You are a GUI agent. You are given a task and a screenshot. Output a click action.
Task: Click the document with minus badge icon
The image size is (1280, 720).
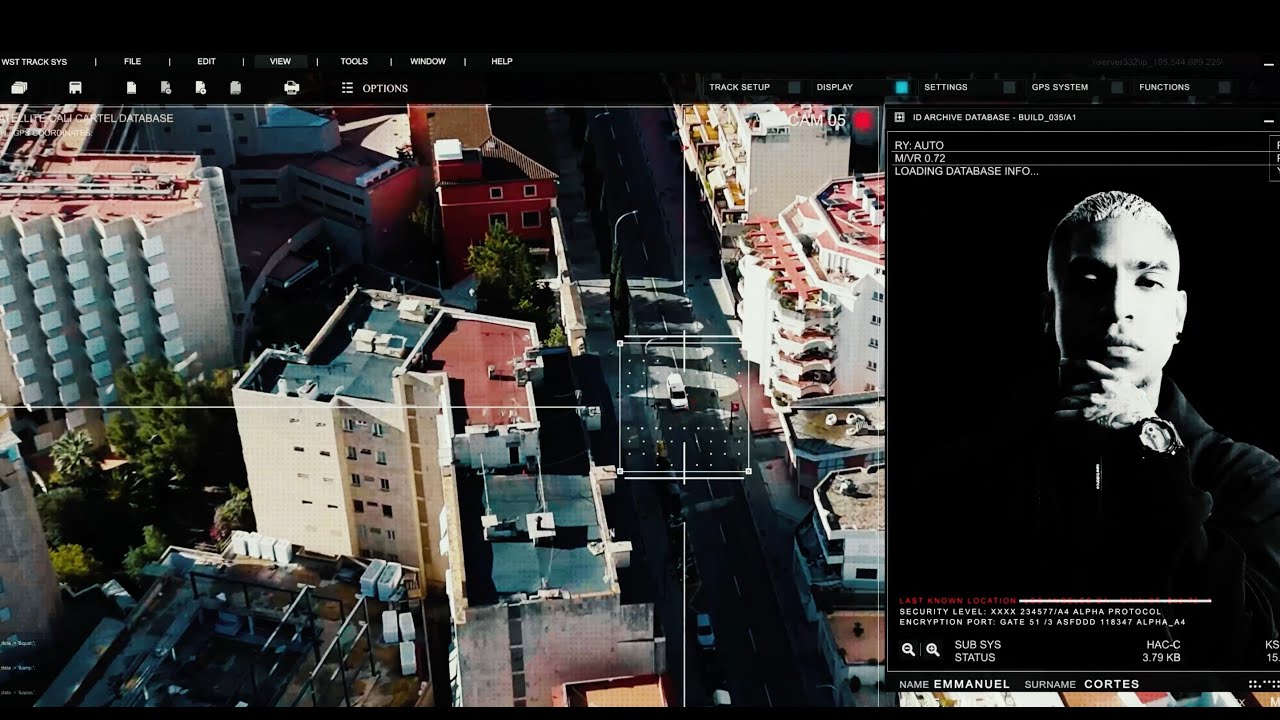click(x=166, y=88)
